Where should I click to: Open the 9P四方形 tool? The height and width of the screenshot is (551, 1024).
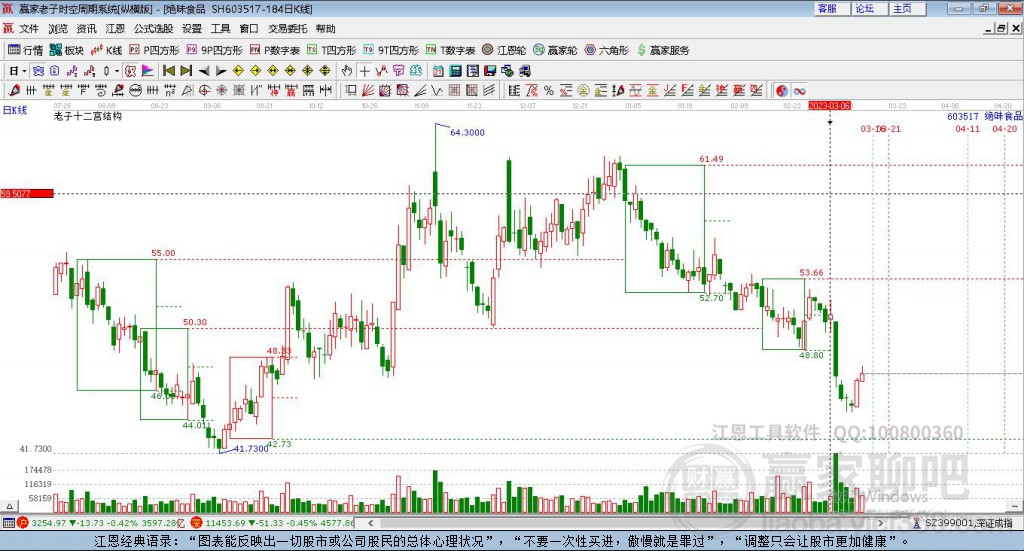coord(214,50)
